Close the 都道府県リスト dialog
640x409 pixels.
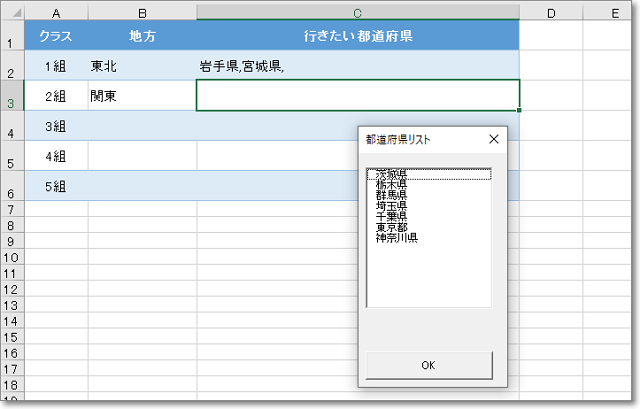point(493,140)
